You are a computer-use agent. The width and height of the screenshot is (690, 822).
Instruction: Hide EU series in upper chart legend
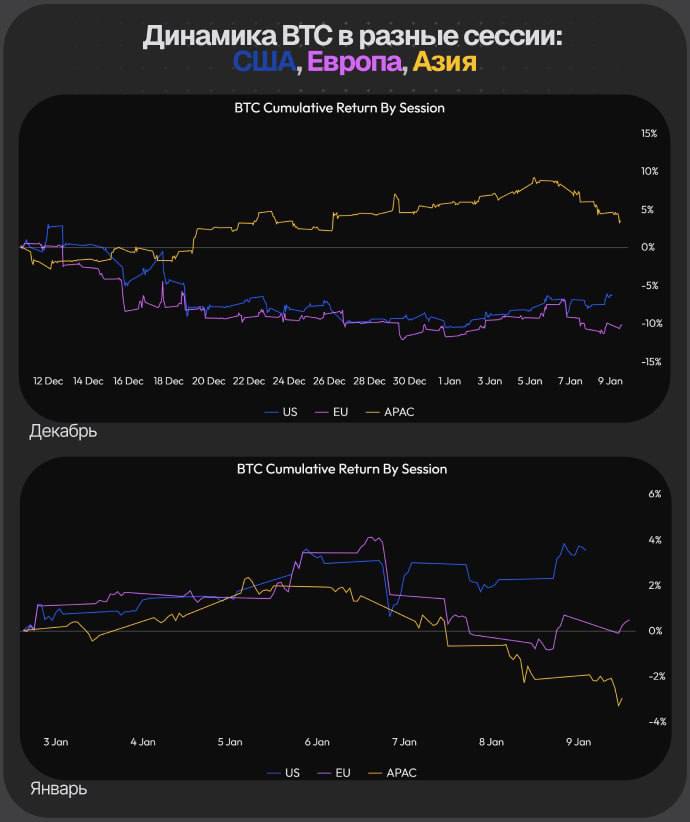[334, 411]
